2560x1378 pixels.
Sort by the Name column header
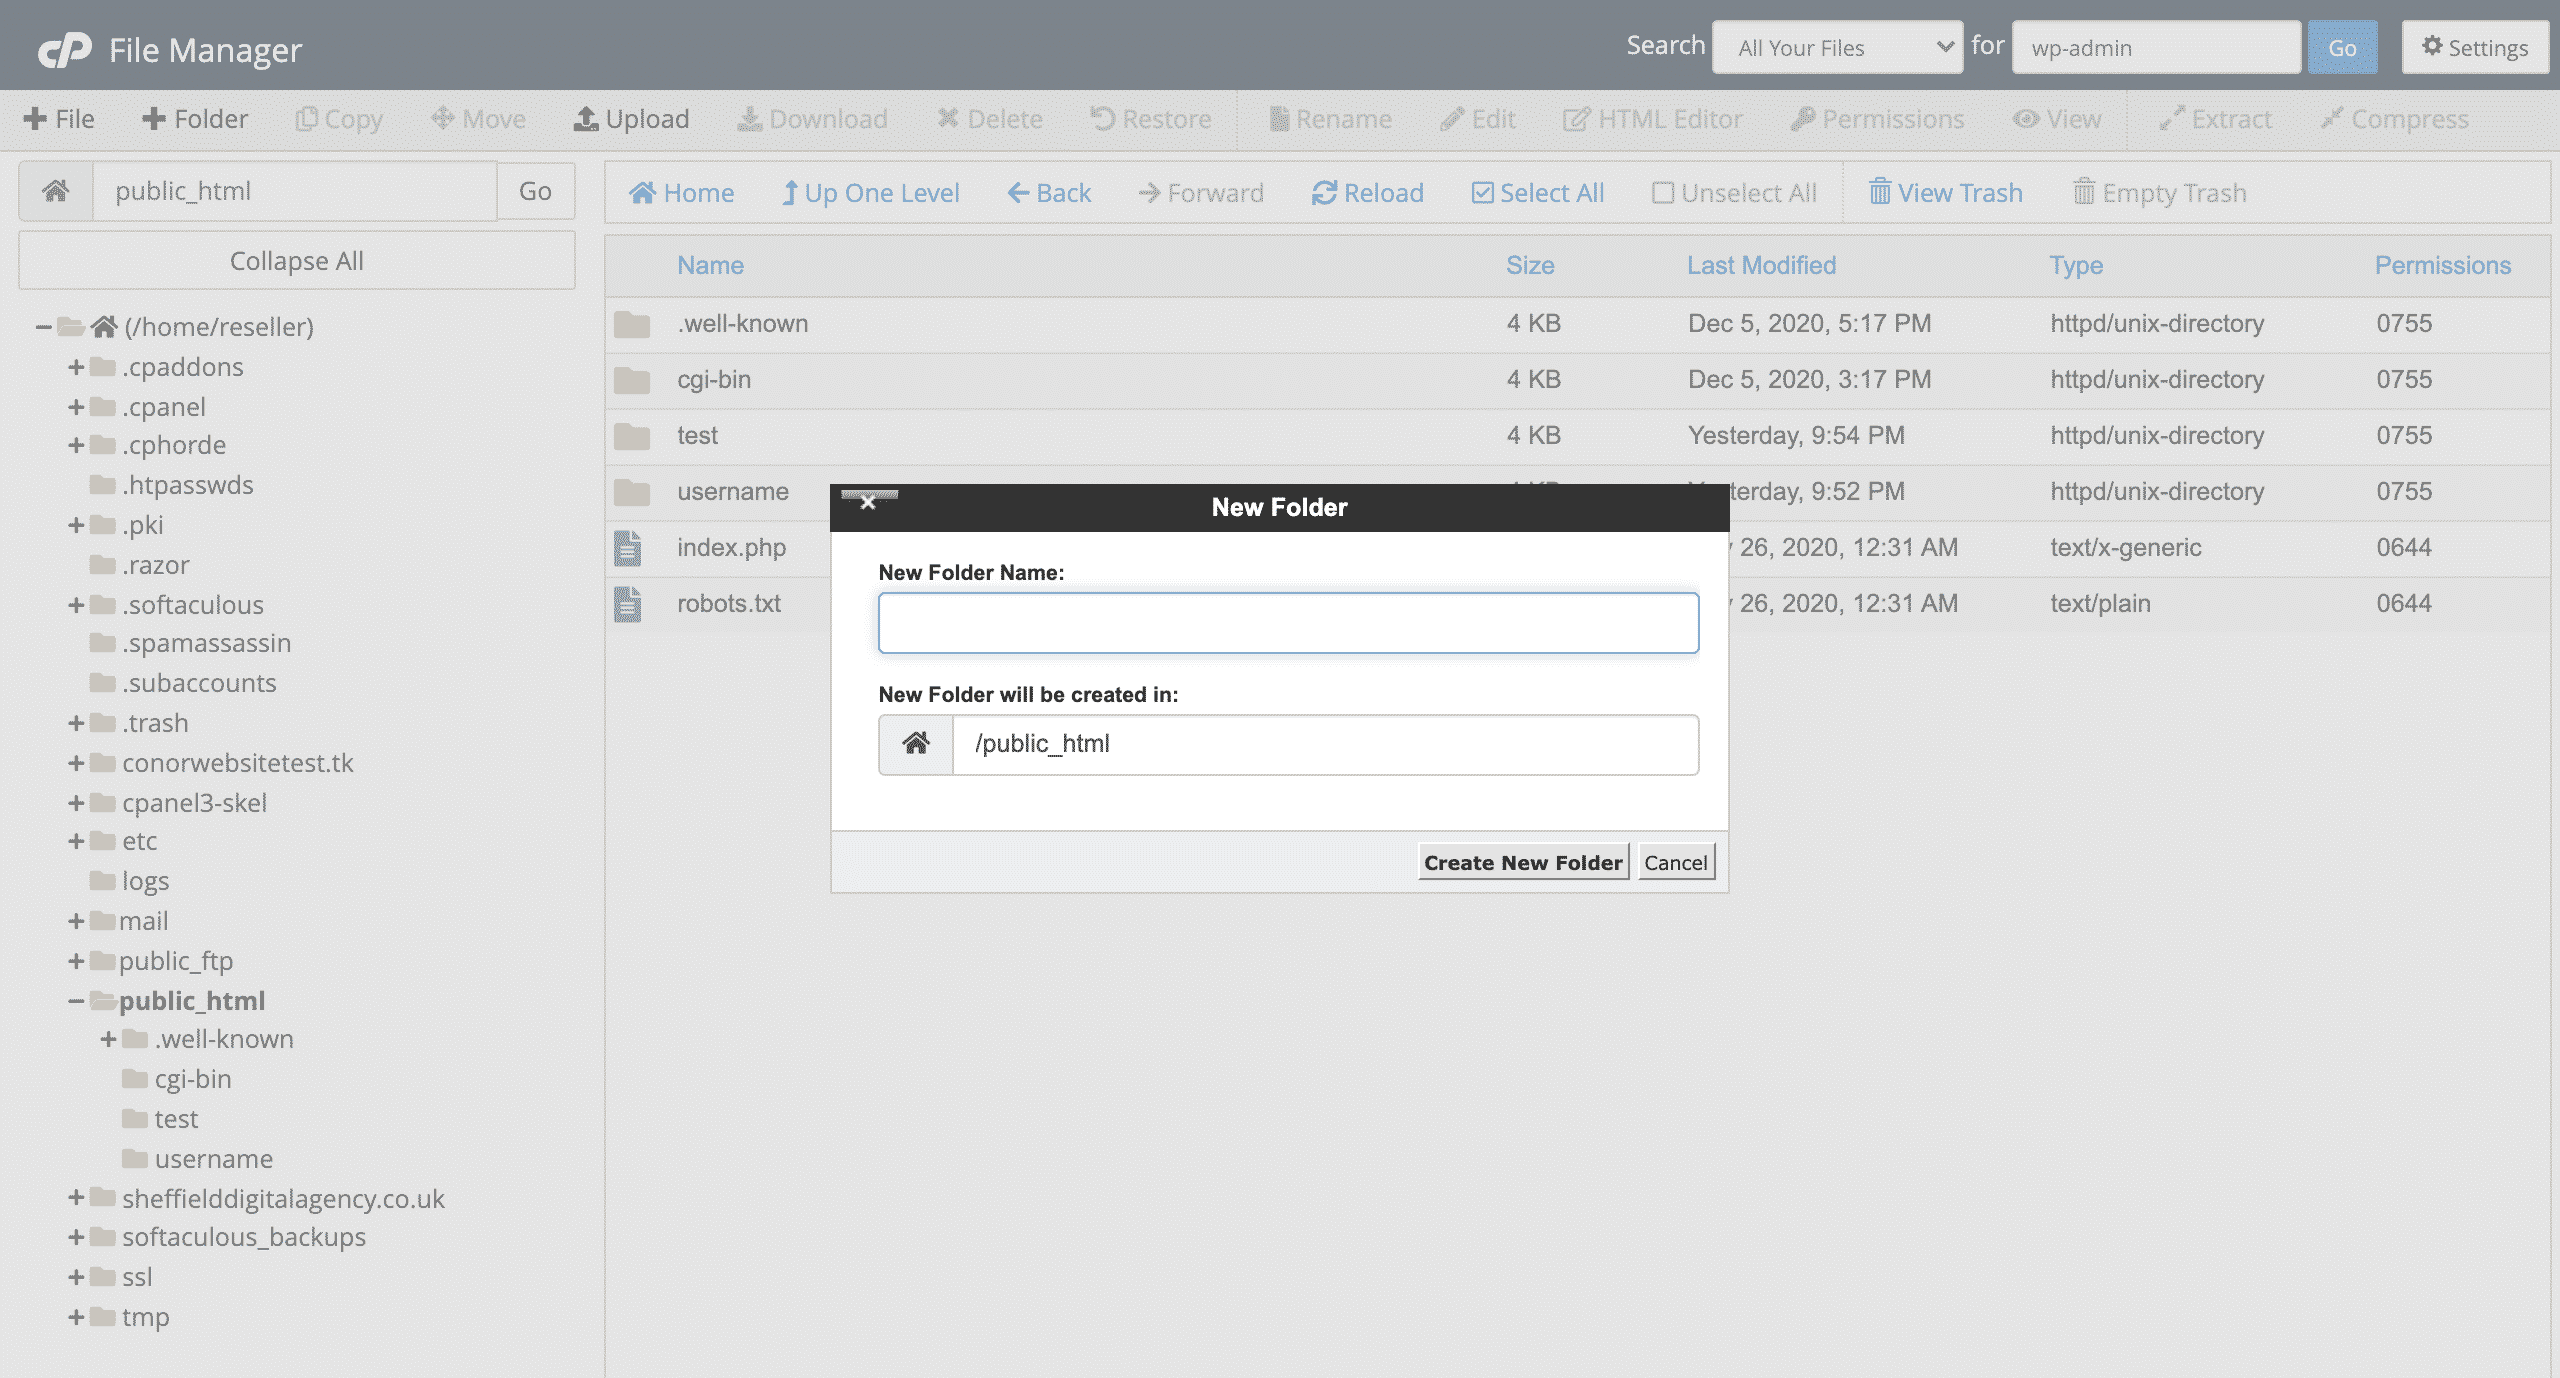[x=710, y=265]
